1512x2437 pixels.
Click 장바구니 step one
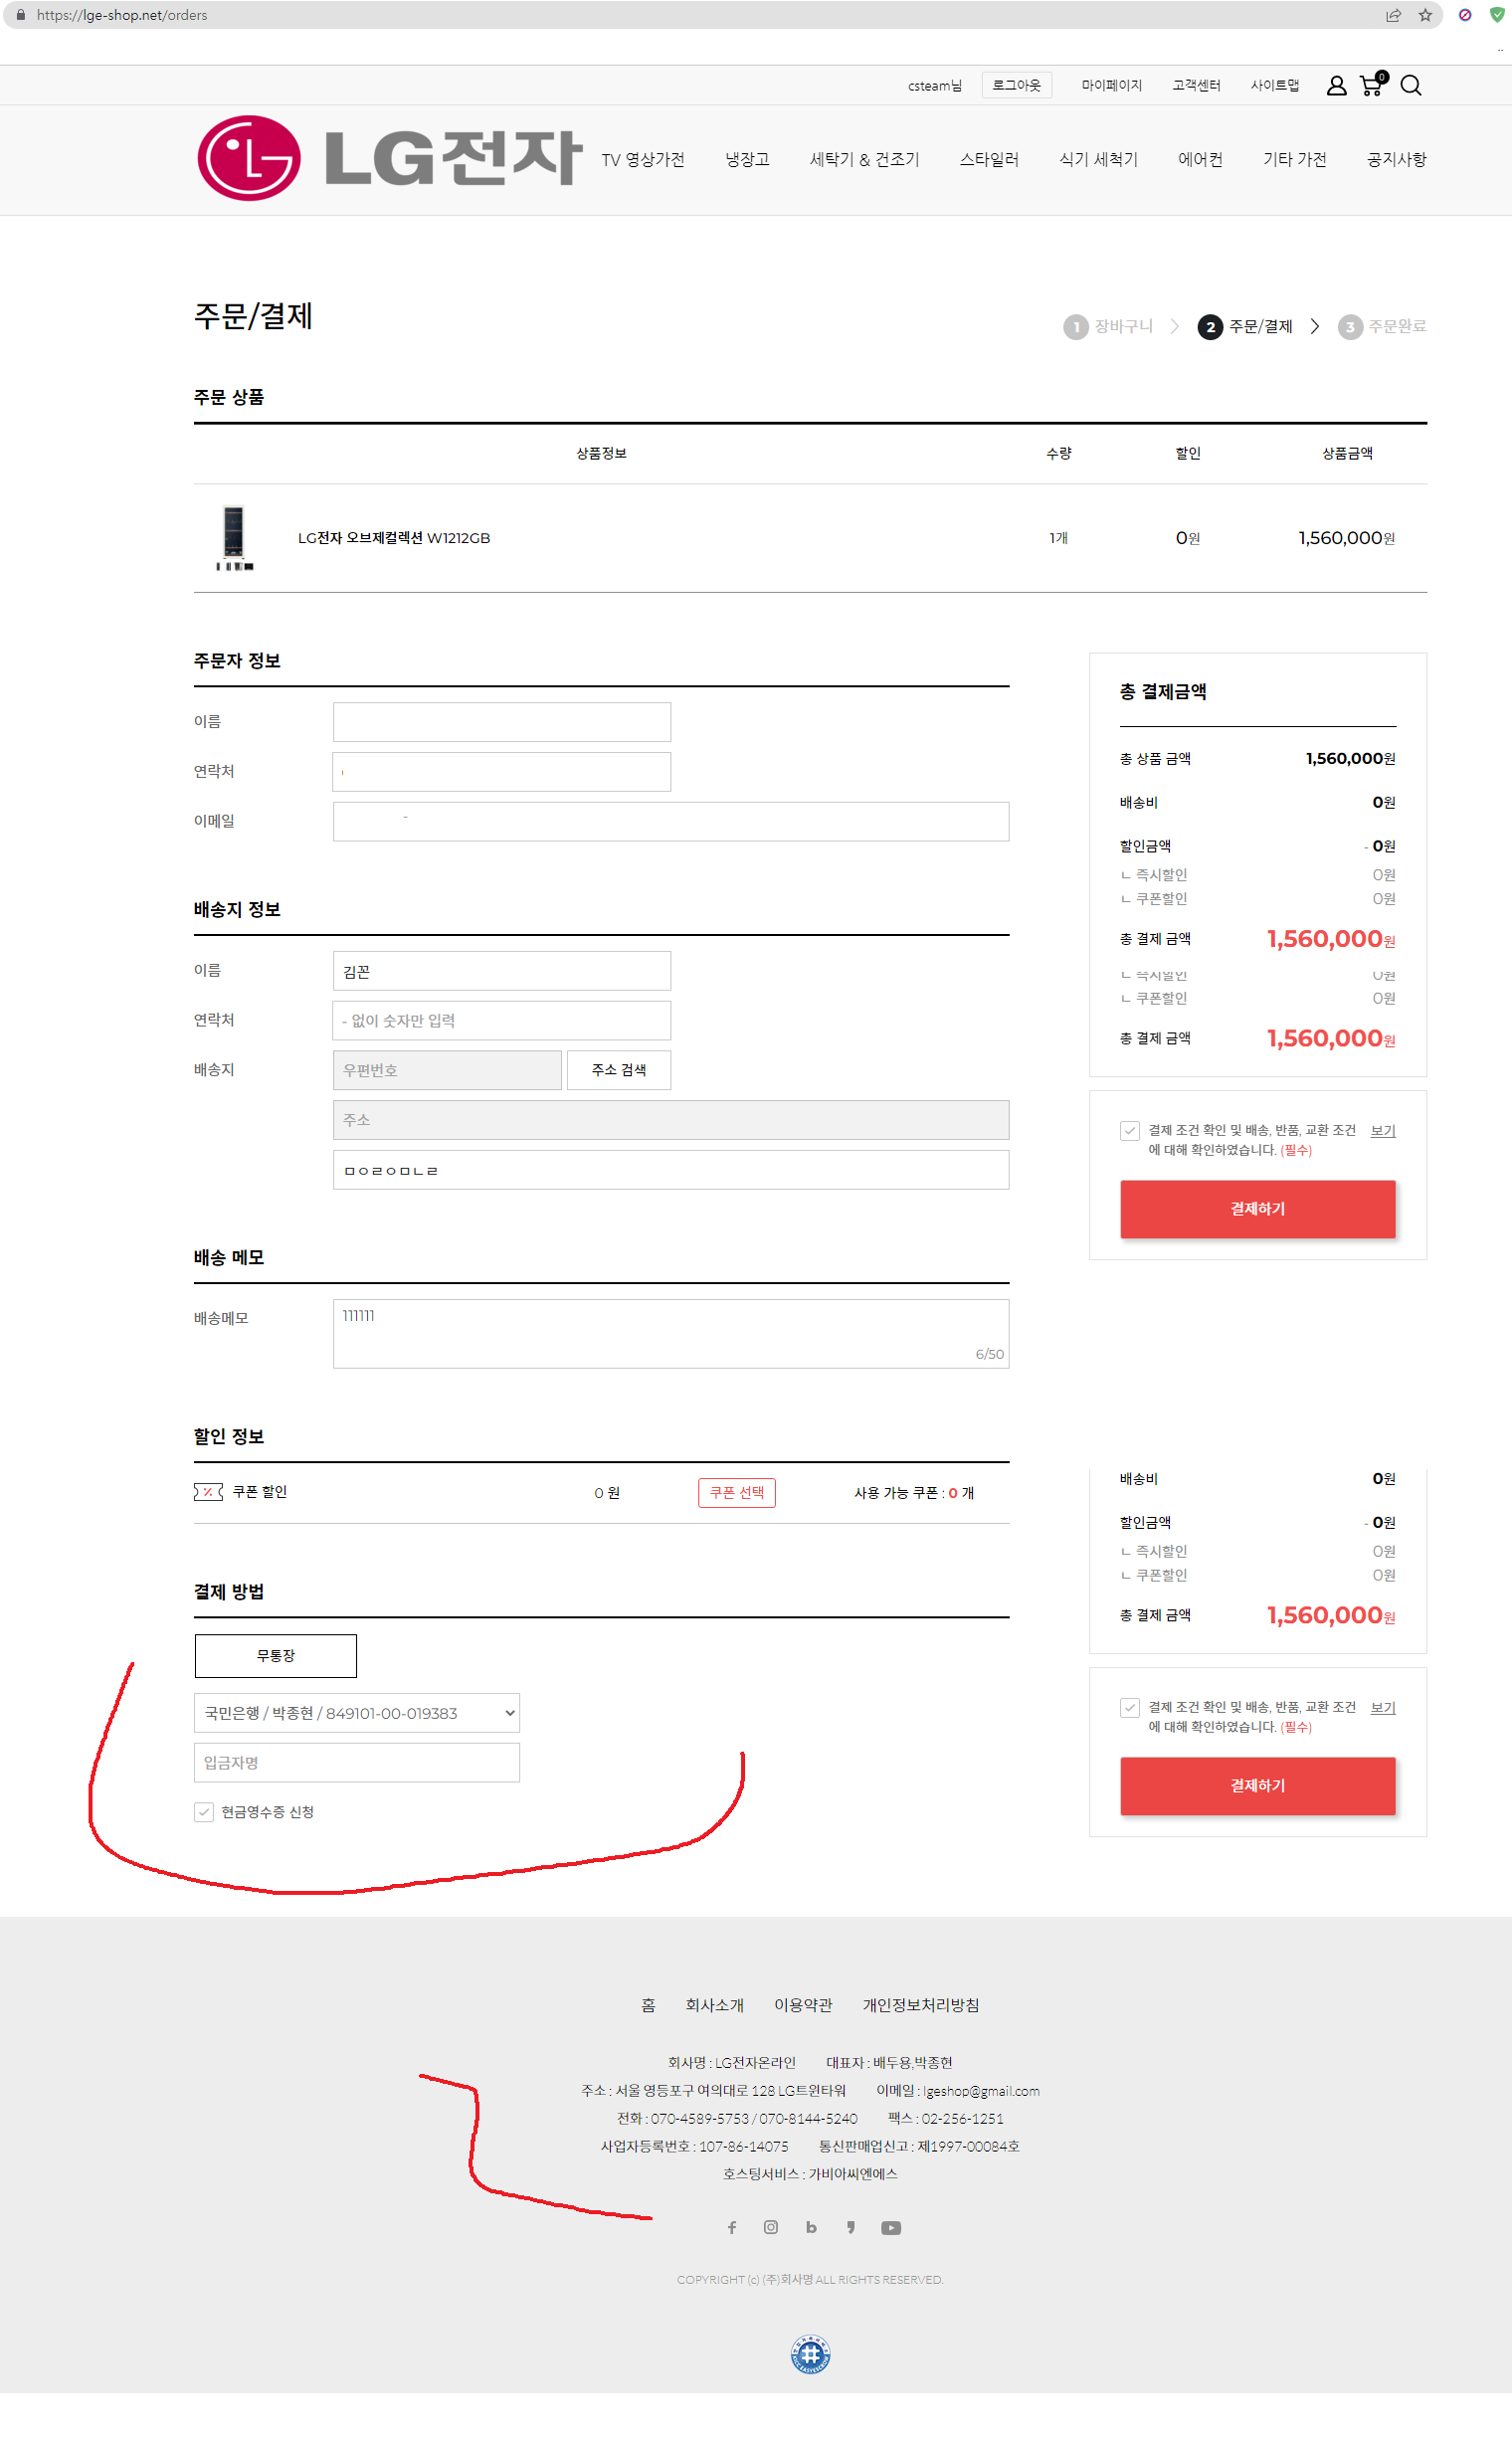click(1109, 327)
